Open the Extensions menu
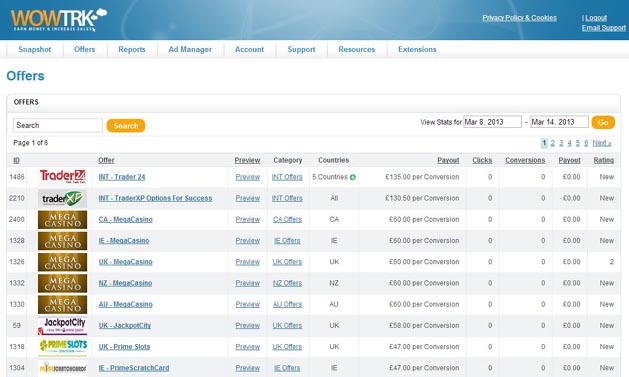Image resolution: width=629 pixels, height=377 pixels. coord(417,49)
